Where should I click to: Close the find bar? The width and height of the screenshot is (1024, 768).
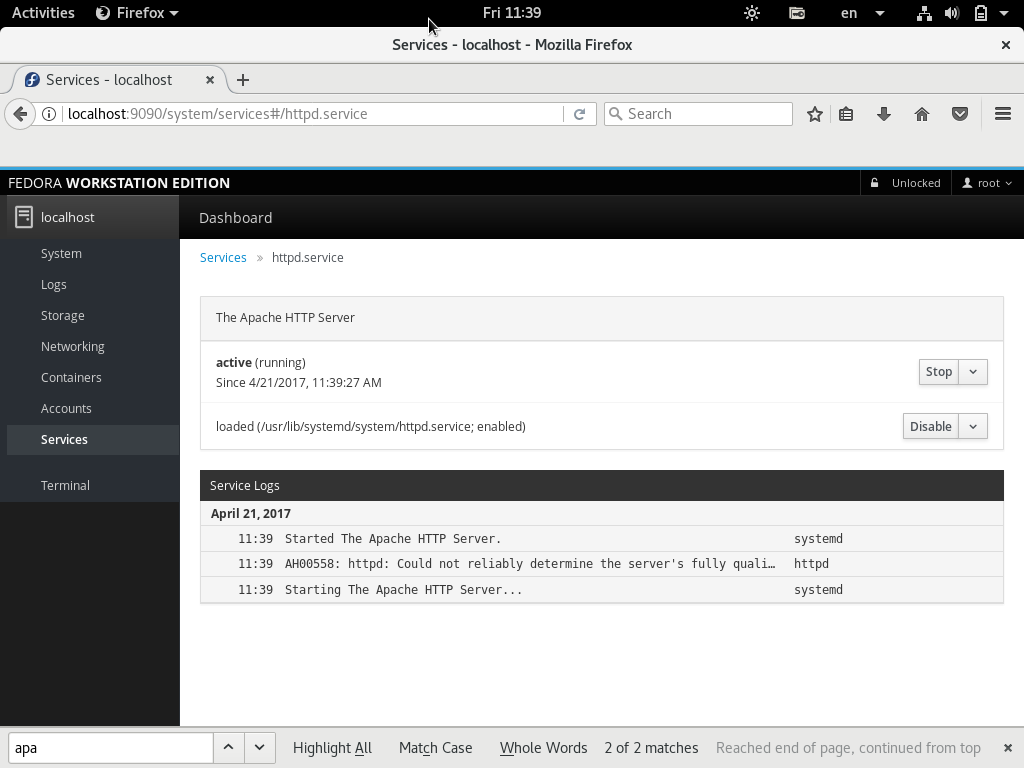coord(1007,748)
